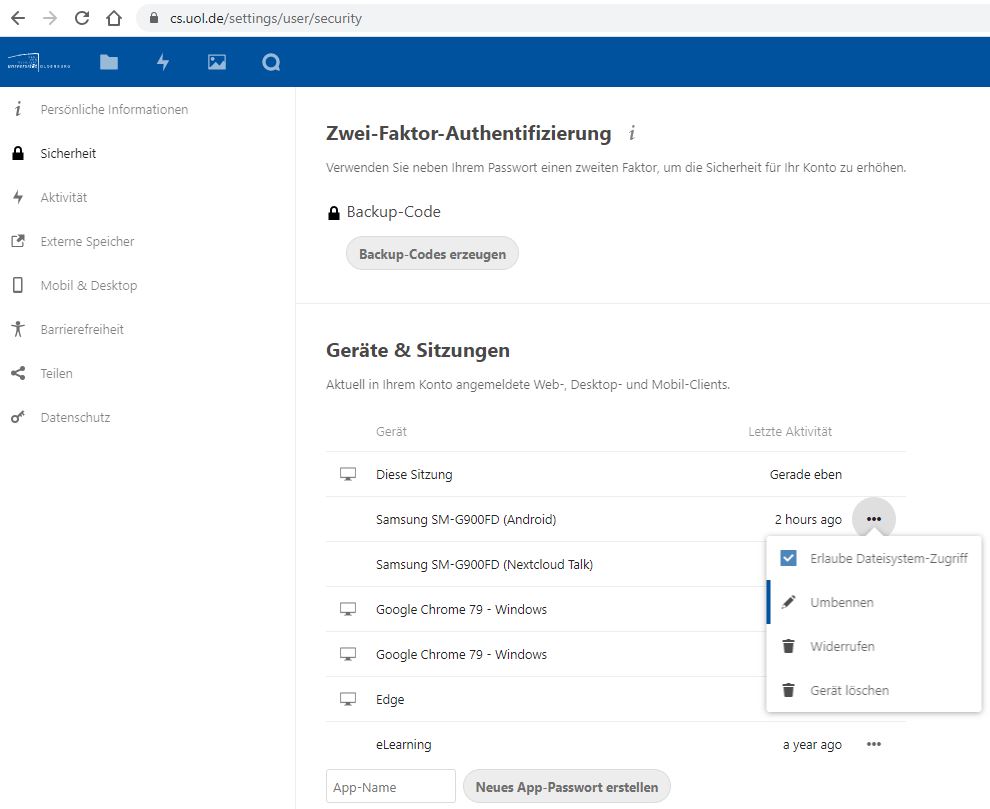
Task: Uncheck Erlaube Dateisystem-Zugriff checkbox
Action: (x=789, y=558)
